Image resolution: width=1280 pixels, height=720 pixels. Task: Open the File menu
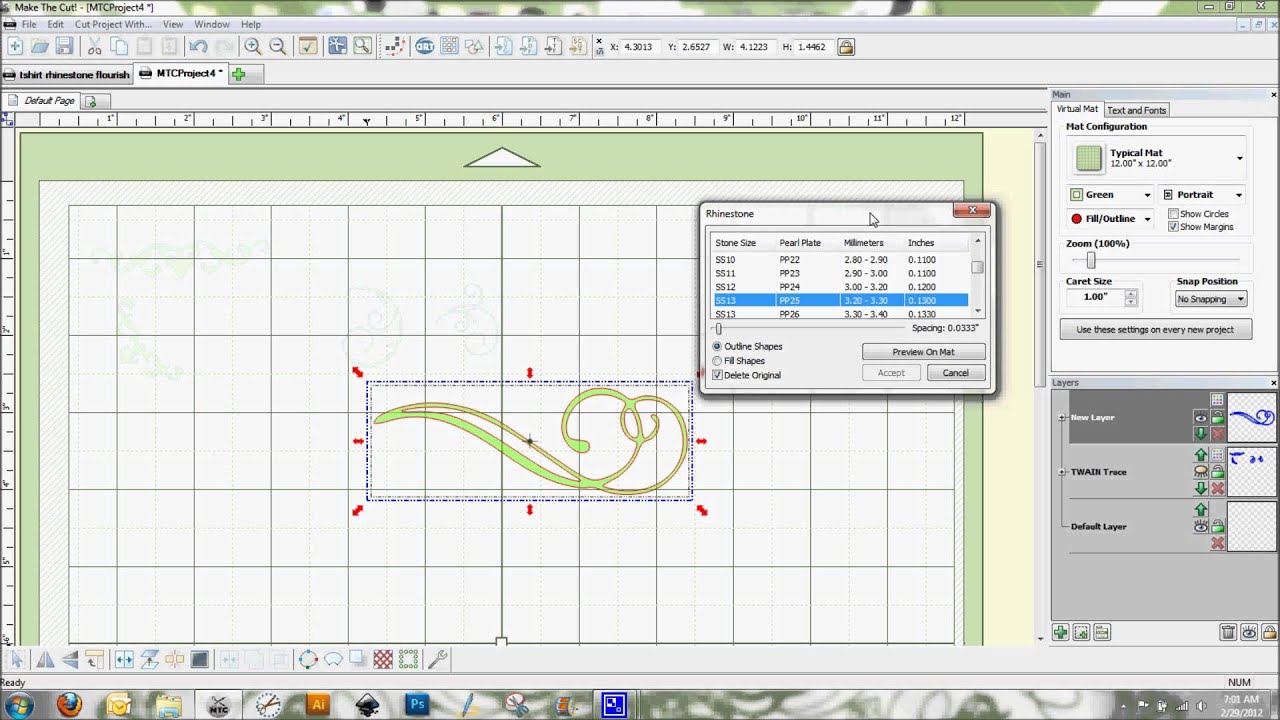click(29, 24)
